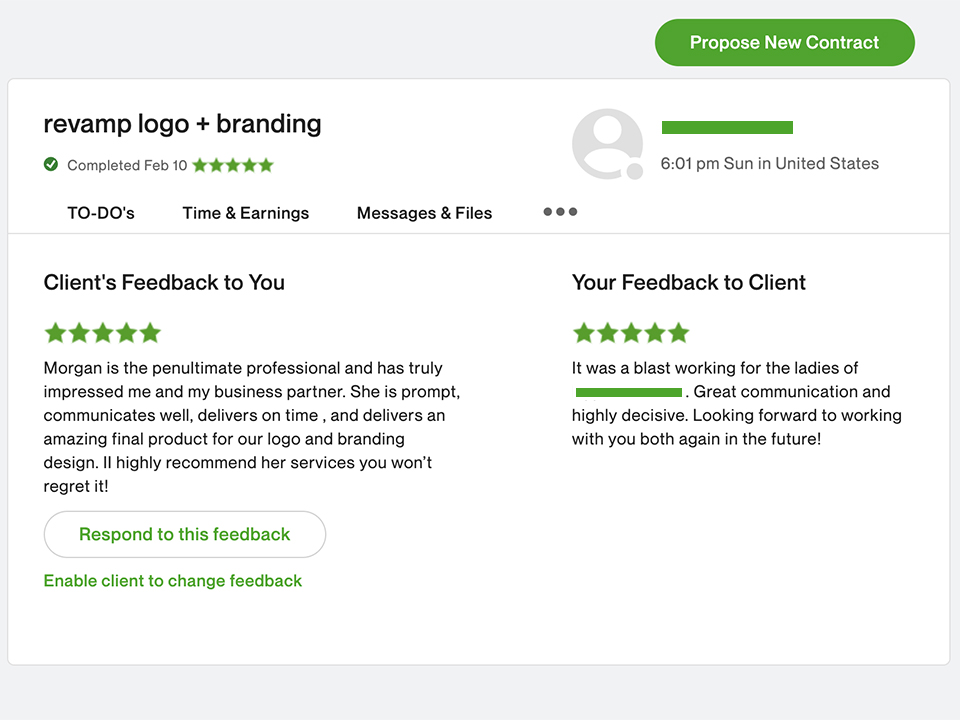Click the Client's Feedback to You heading
This screenshot has width=960, height=720.
164,282
